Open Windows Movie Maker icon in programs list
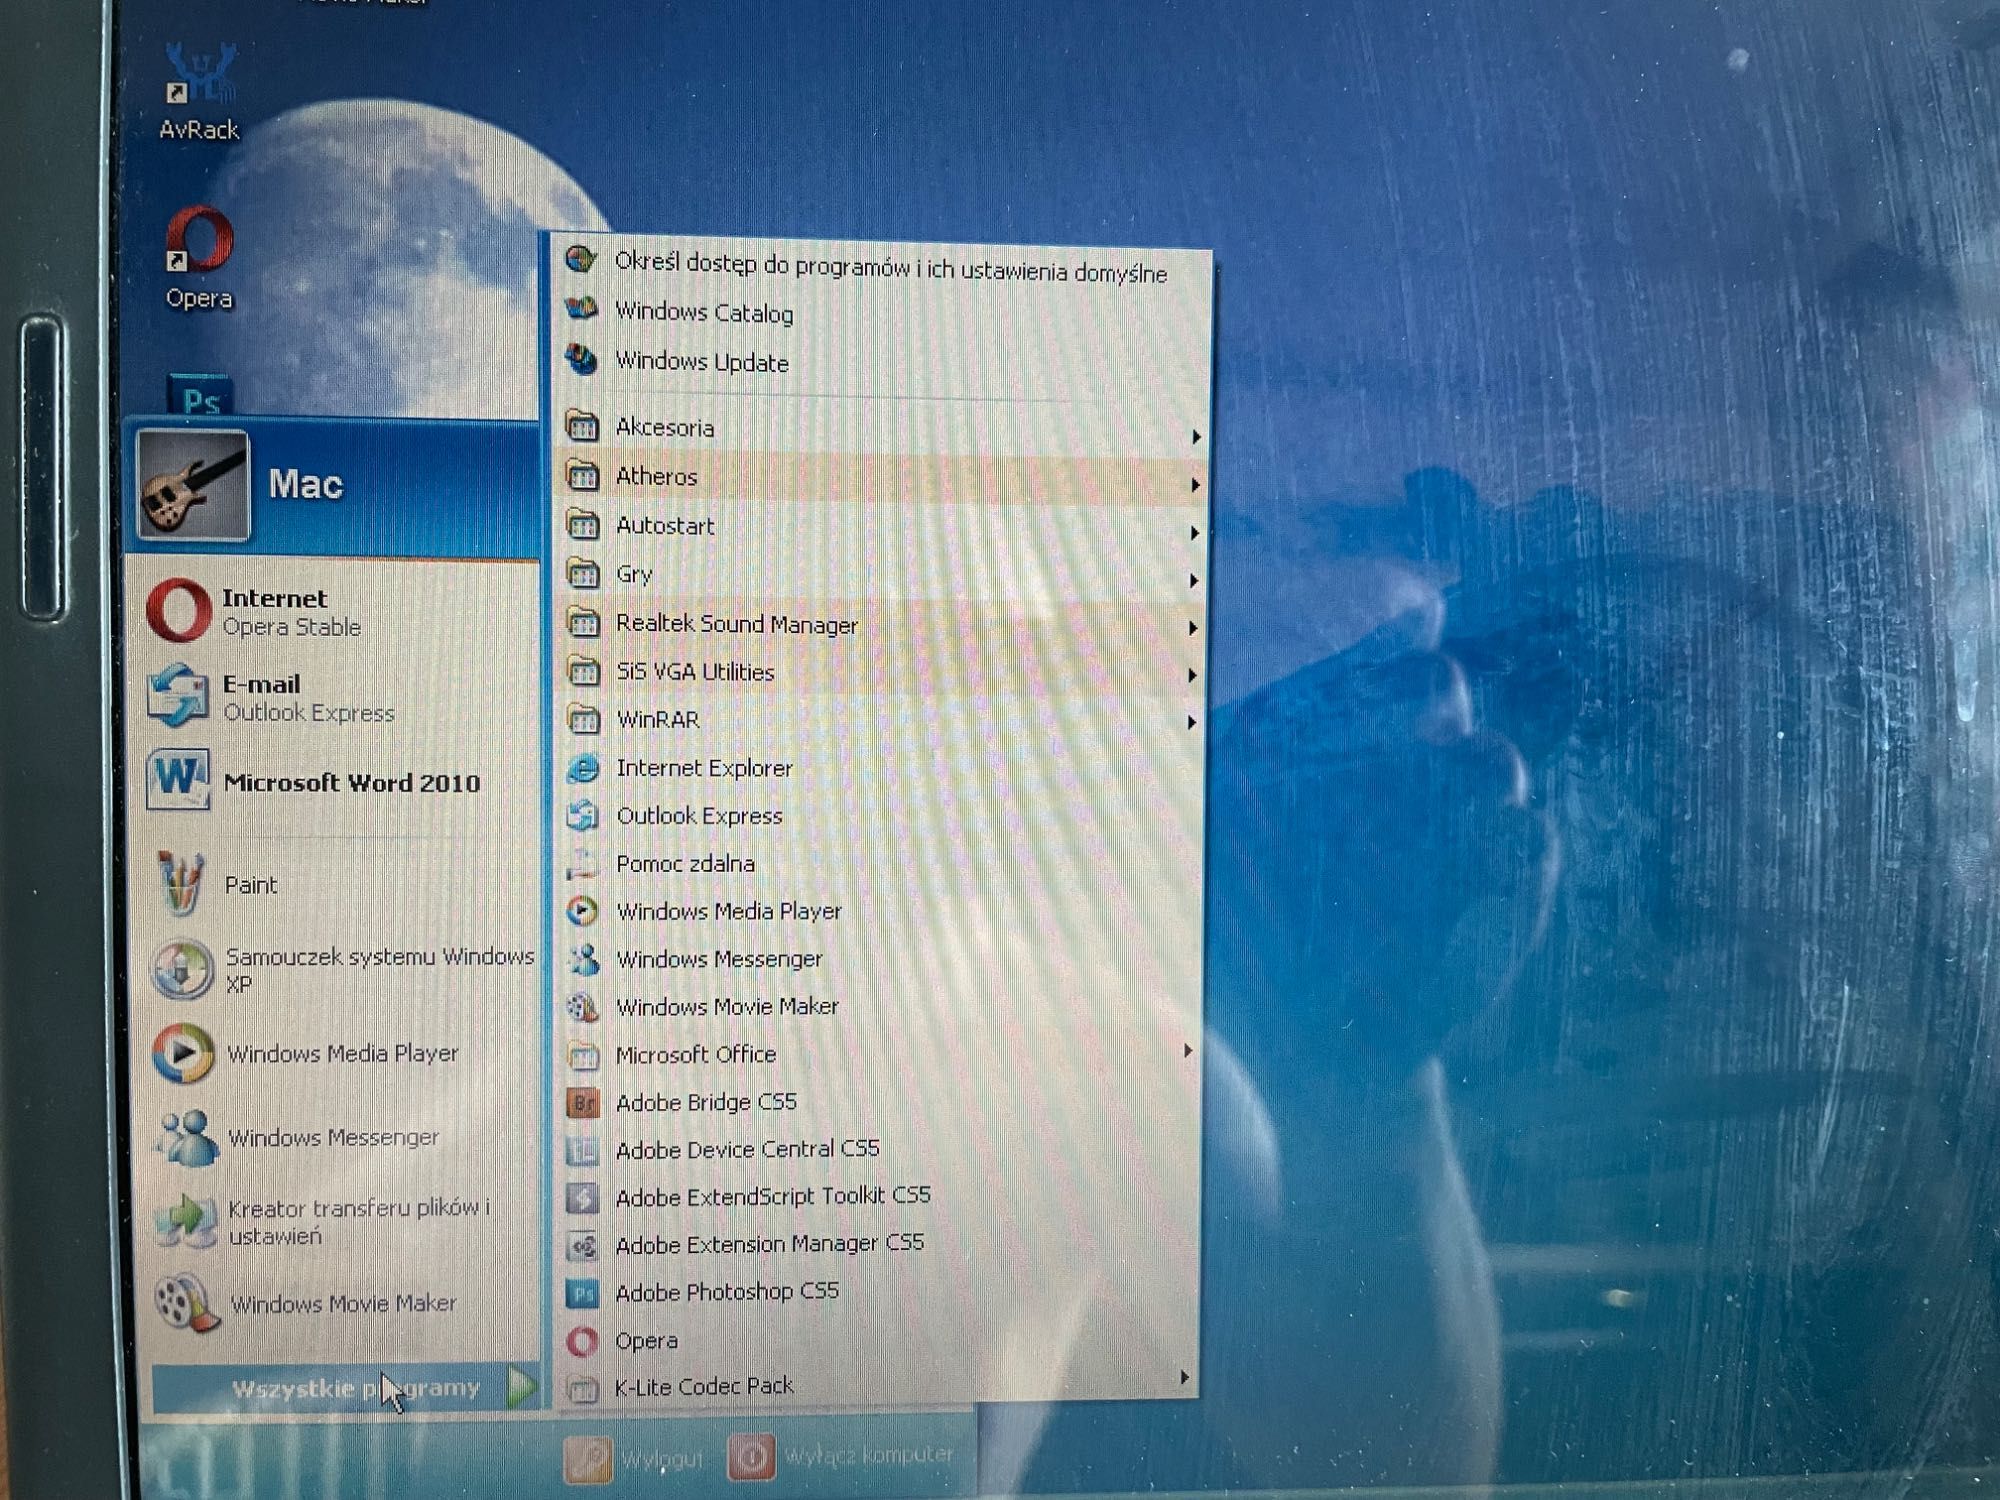The height and width of the screenshot is (1500, 2000). [x=583, y=1007]
